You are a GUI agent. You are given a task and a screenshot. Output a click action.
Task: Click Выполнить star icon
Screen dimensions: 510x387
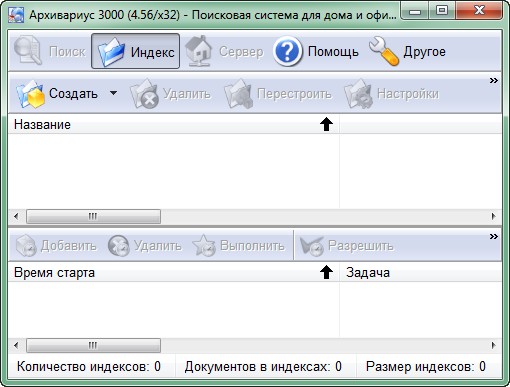click(204, 246)
